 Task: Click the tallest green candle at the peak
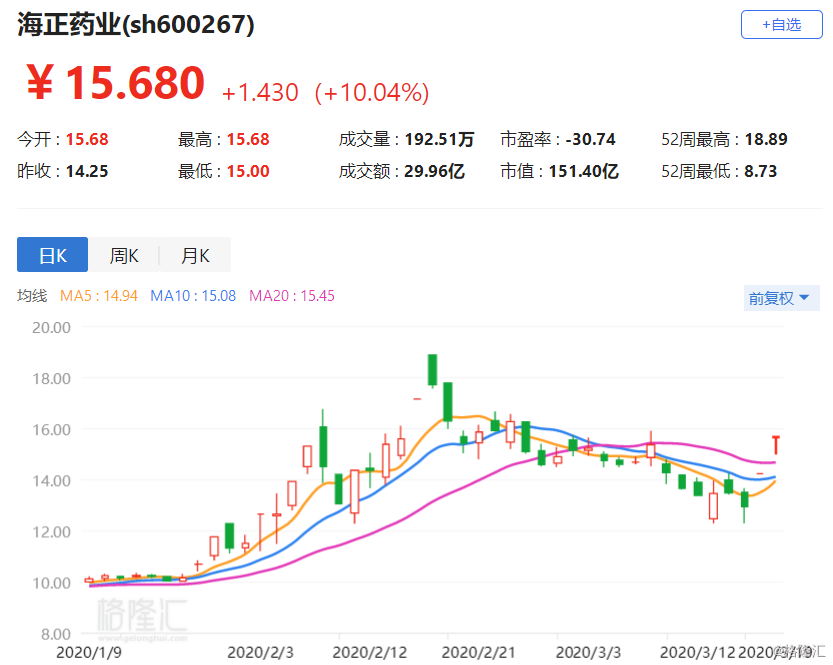(432, 369)
